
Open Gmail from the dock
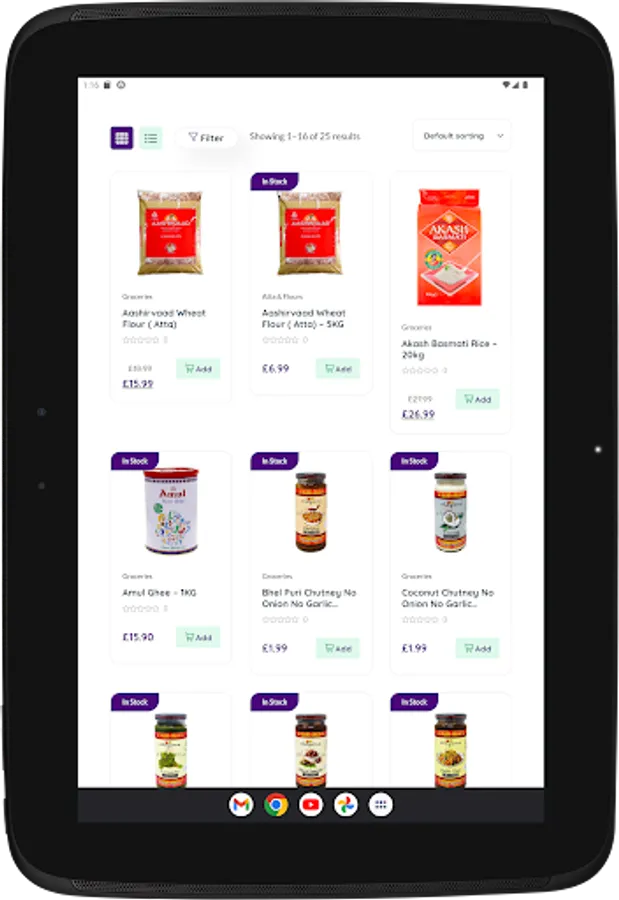(x=241, y=805)
